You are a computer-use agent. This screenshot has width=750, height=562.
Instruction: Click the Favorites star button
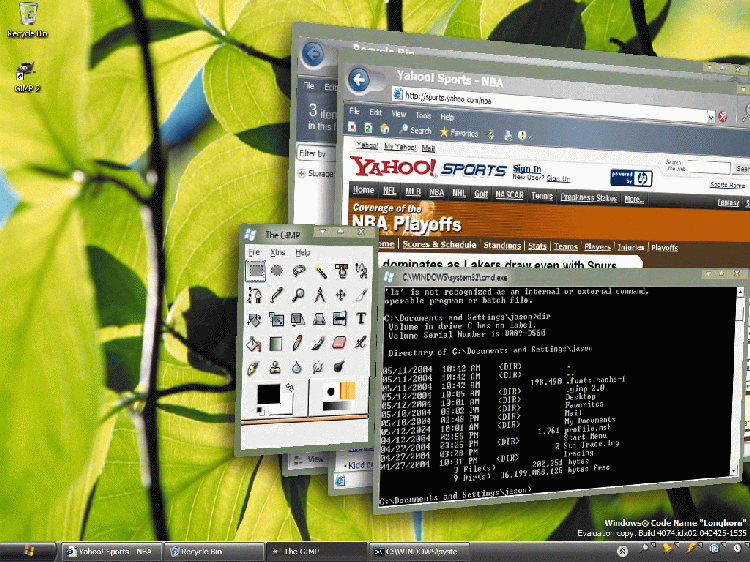coord(459,132)
